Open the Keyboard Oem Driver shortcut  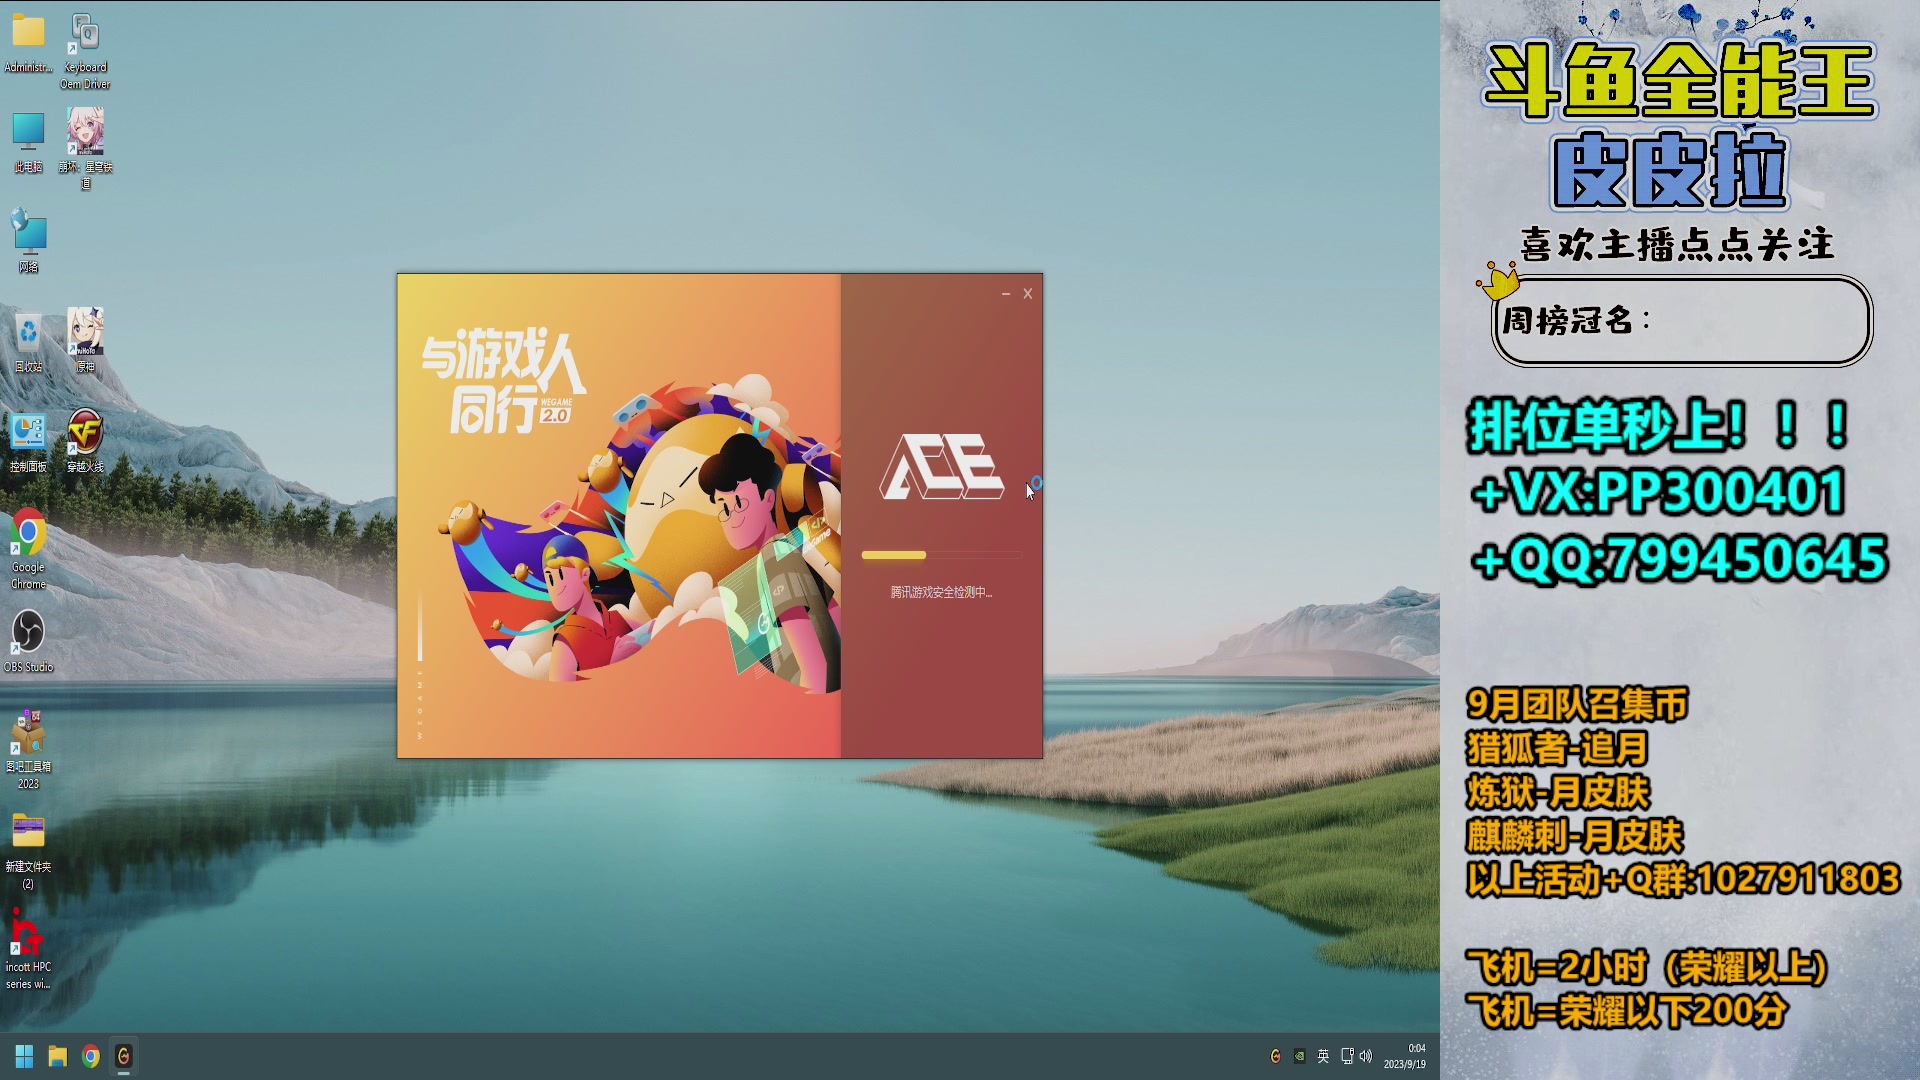point(86,30)
